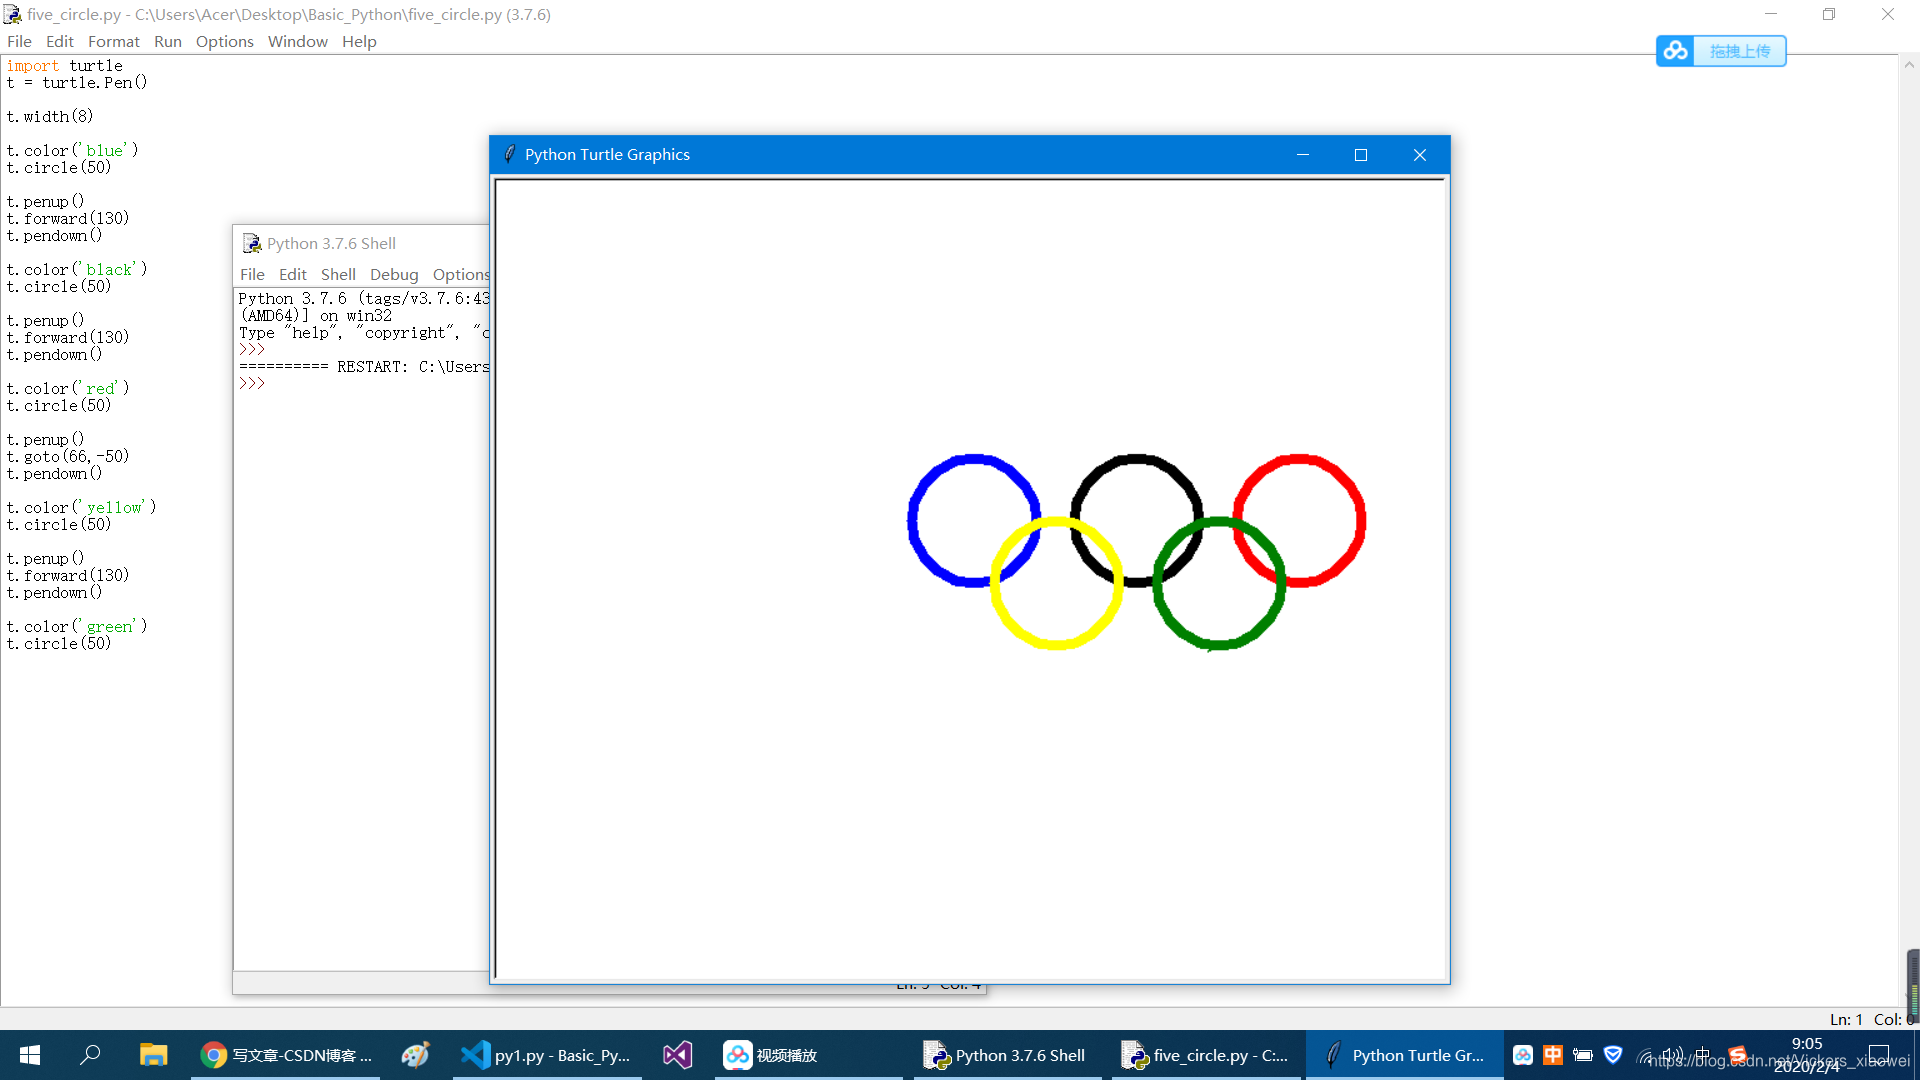Click the Tencent security shield tray icon
Screen dimensions: 1920x1080
[1613, 1055]
